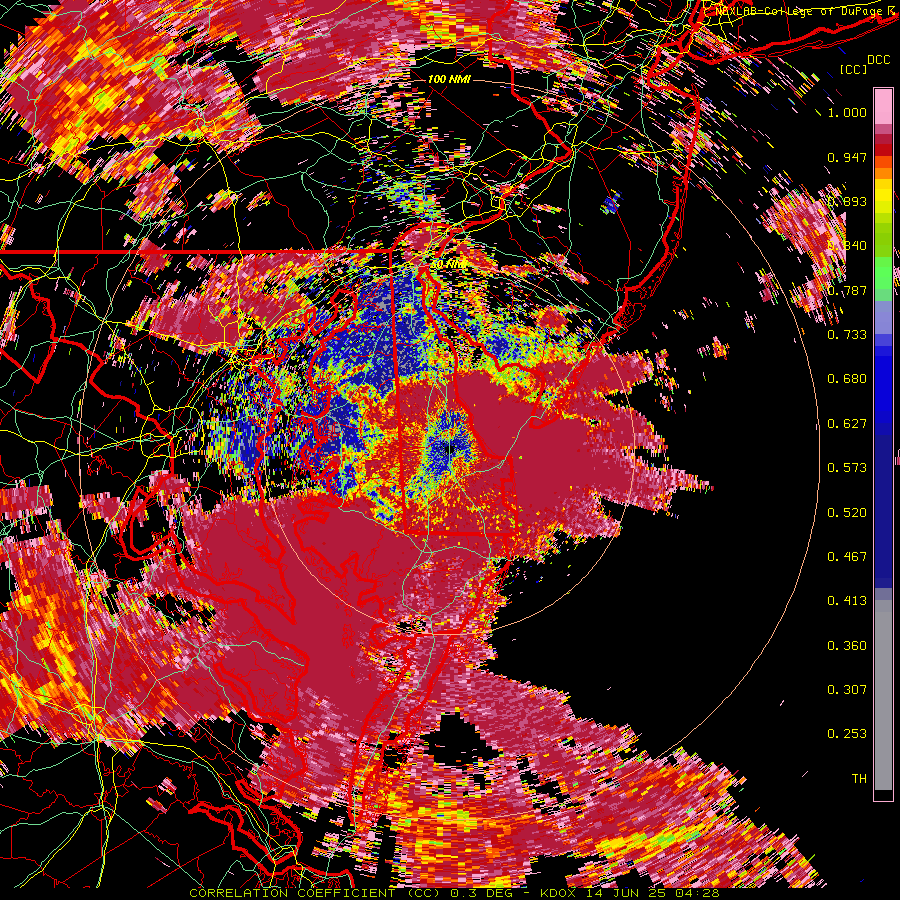Click the 0.253 color scale label
This screenshot has height=900, width=900.
tap(847, 734)
